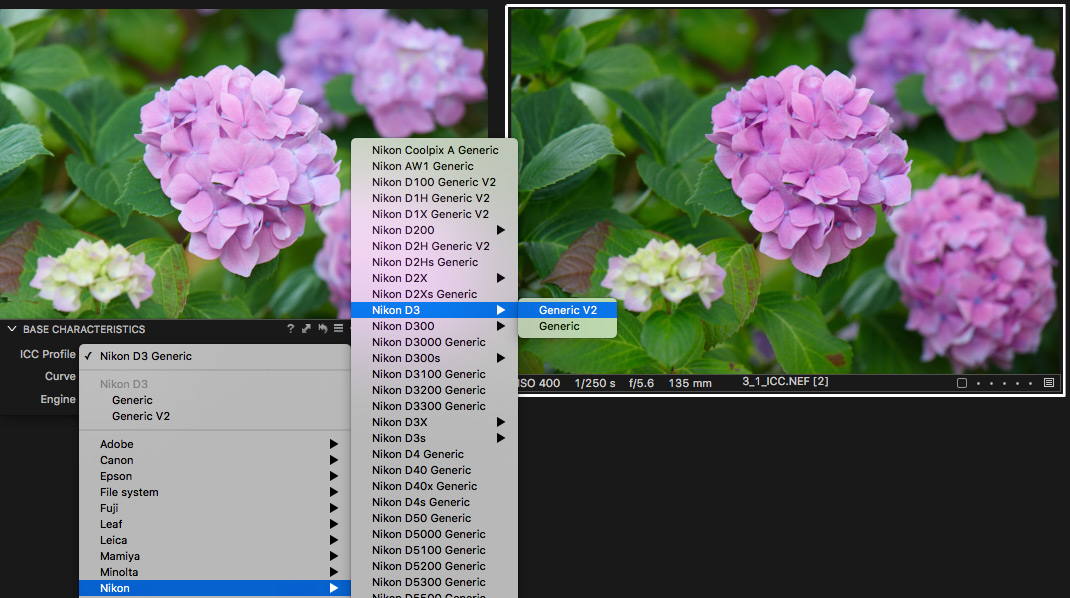Choose Generic in Nikon D3 flyout submenu
Image resolution: width=1070 pixels, height=598 pixels.
click(x=568, y=326)
